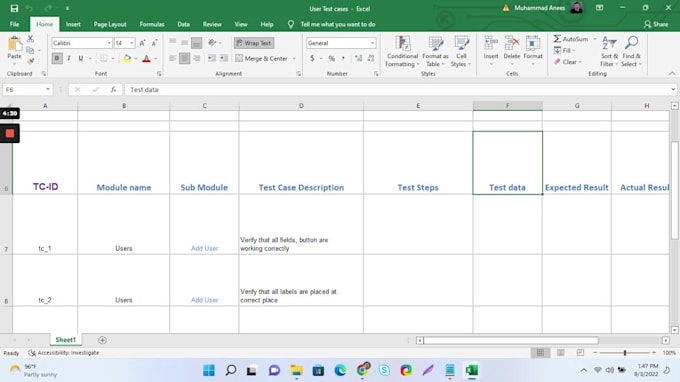Toggle Center horizontal alignment
The height and width of the screenshot is (382, 680).
click(x=184, y=58)
